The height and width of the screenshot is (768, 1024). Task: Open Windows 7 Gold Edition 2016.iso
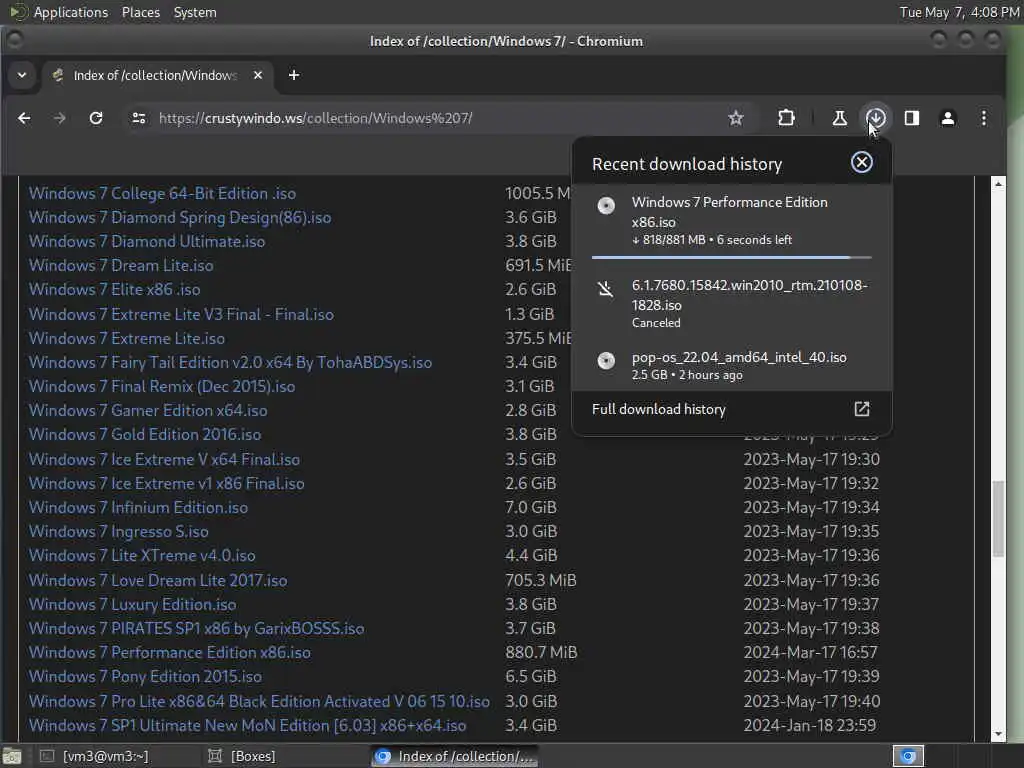(x=144, y=434)
